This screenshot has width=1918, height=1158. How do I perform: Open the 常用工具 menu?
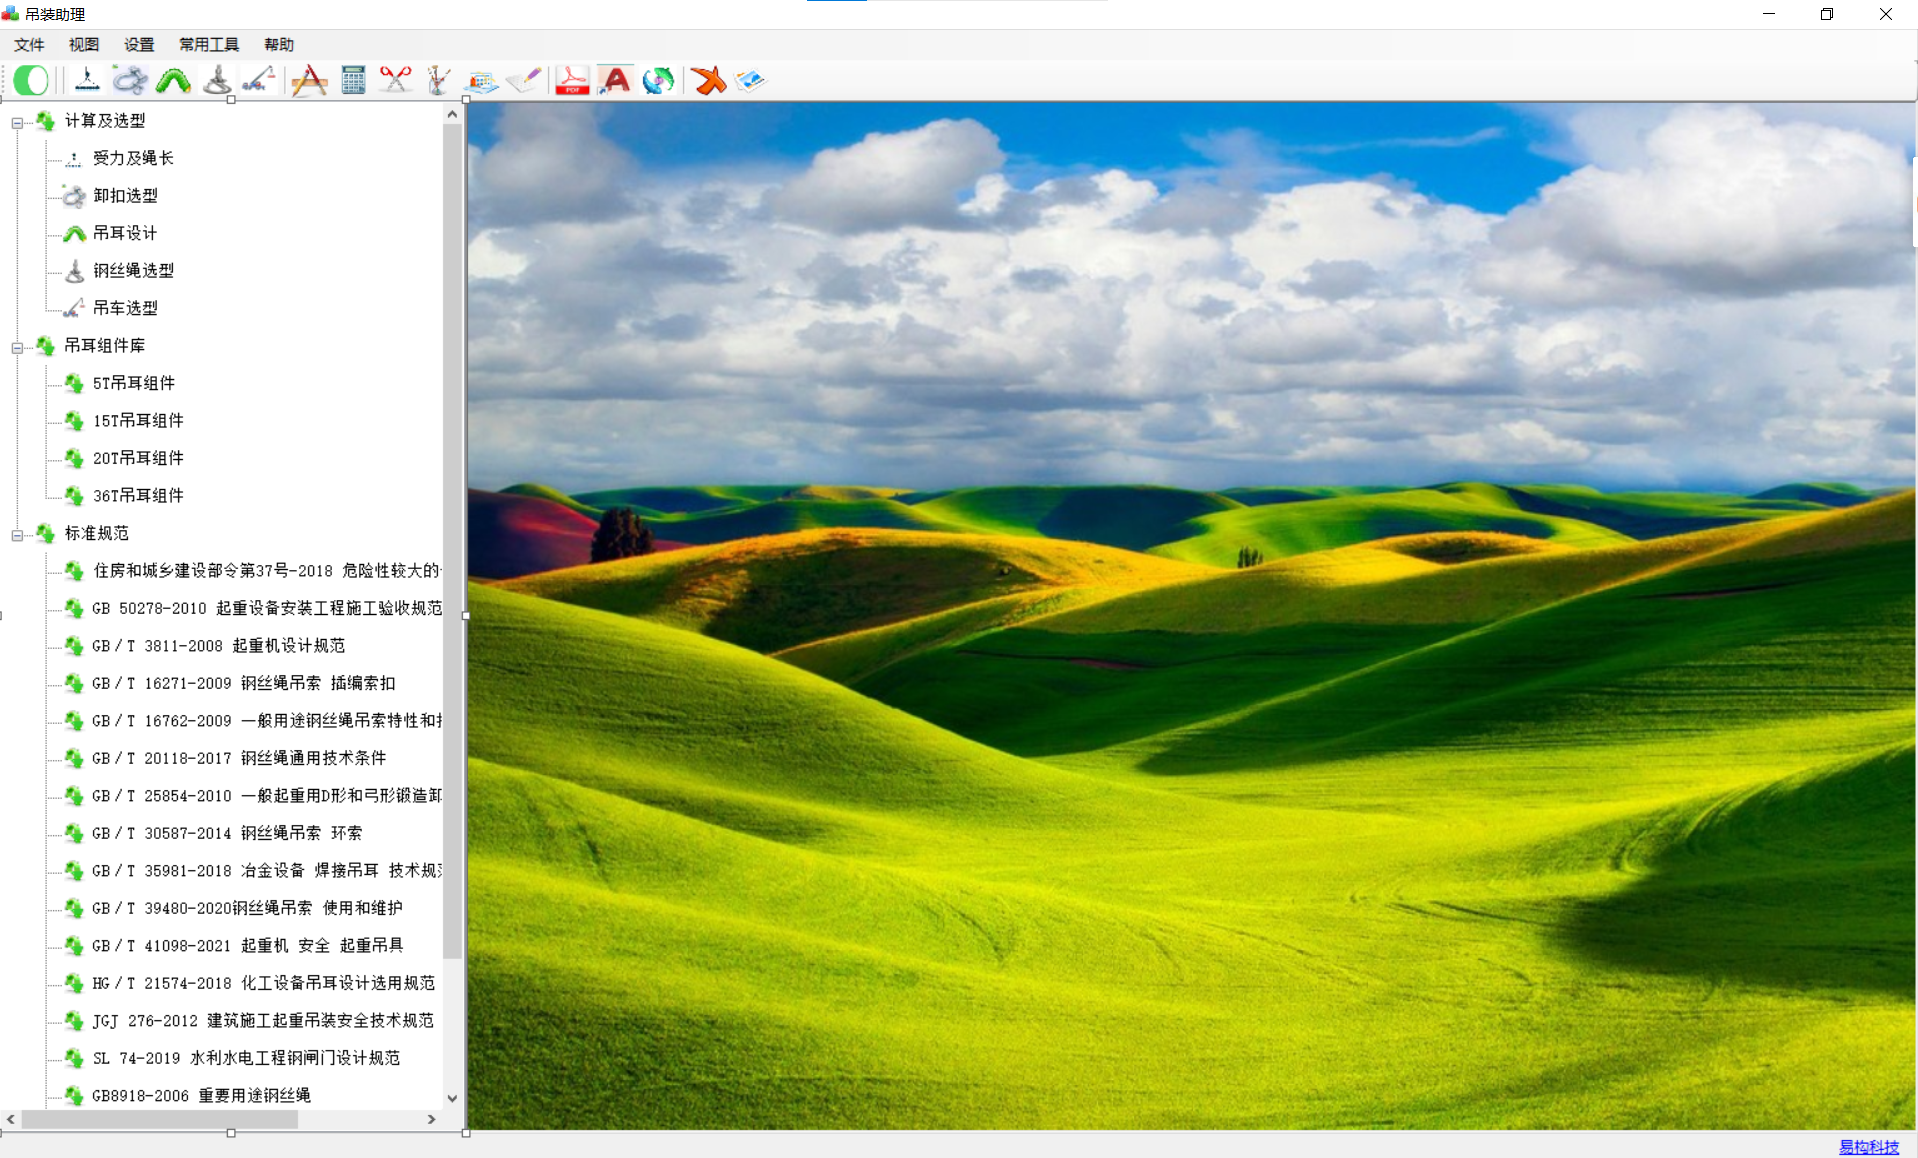pyautogui.click(x=209, y=44)
